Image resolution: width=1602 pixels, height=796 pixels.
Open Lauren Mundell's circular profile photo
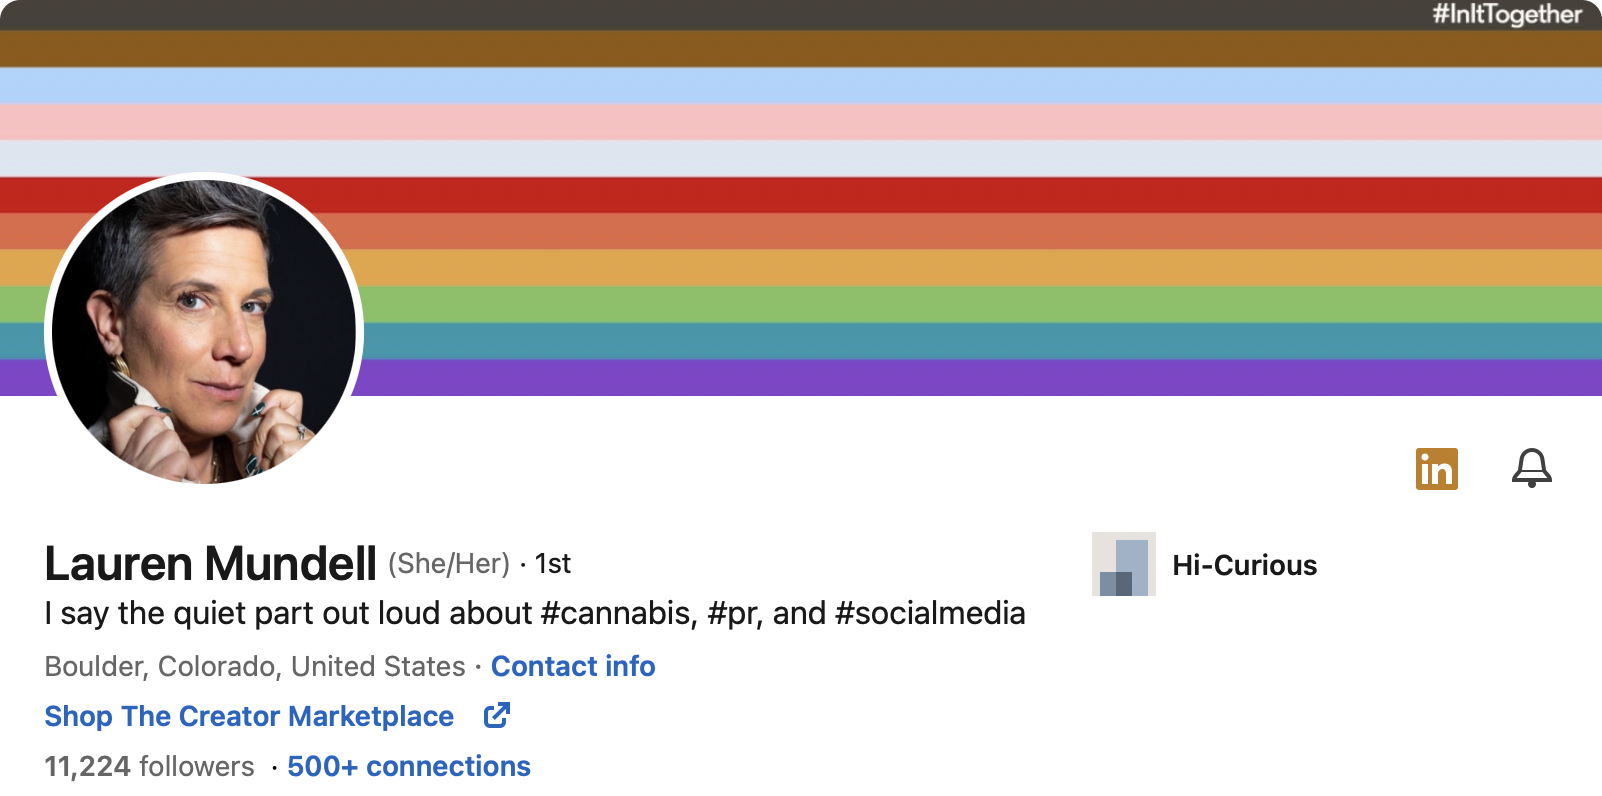click(x=204, y=332)
